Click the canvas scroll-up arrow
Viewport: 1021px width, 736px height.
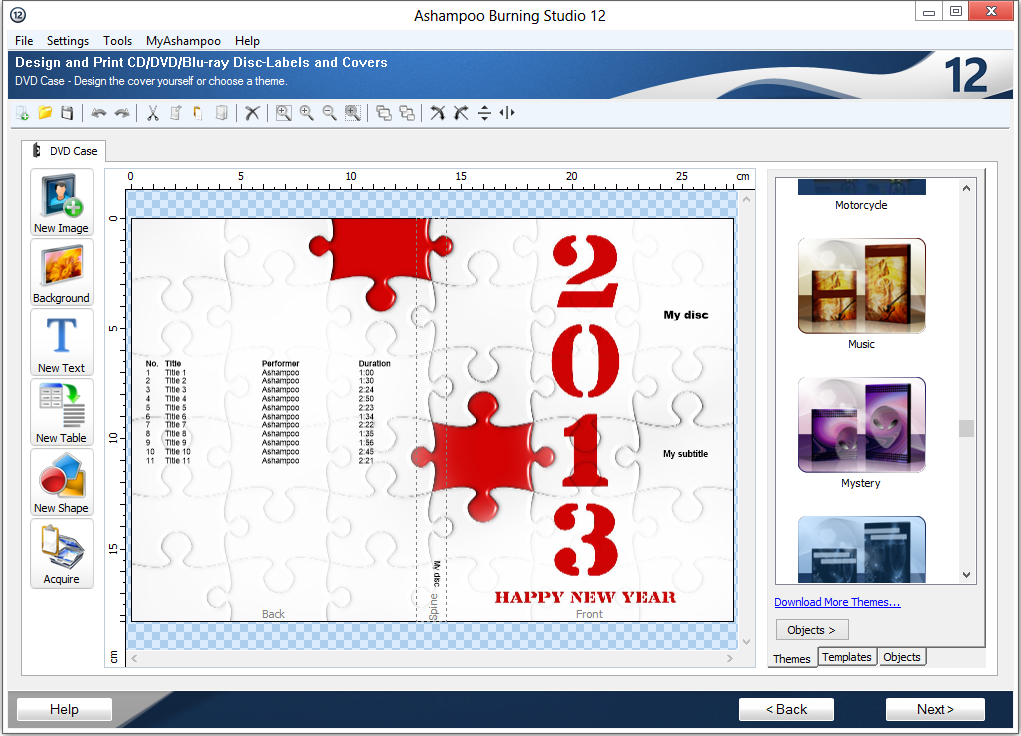coord(746,199)
